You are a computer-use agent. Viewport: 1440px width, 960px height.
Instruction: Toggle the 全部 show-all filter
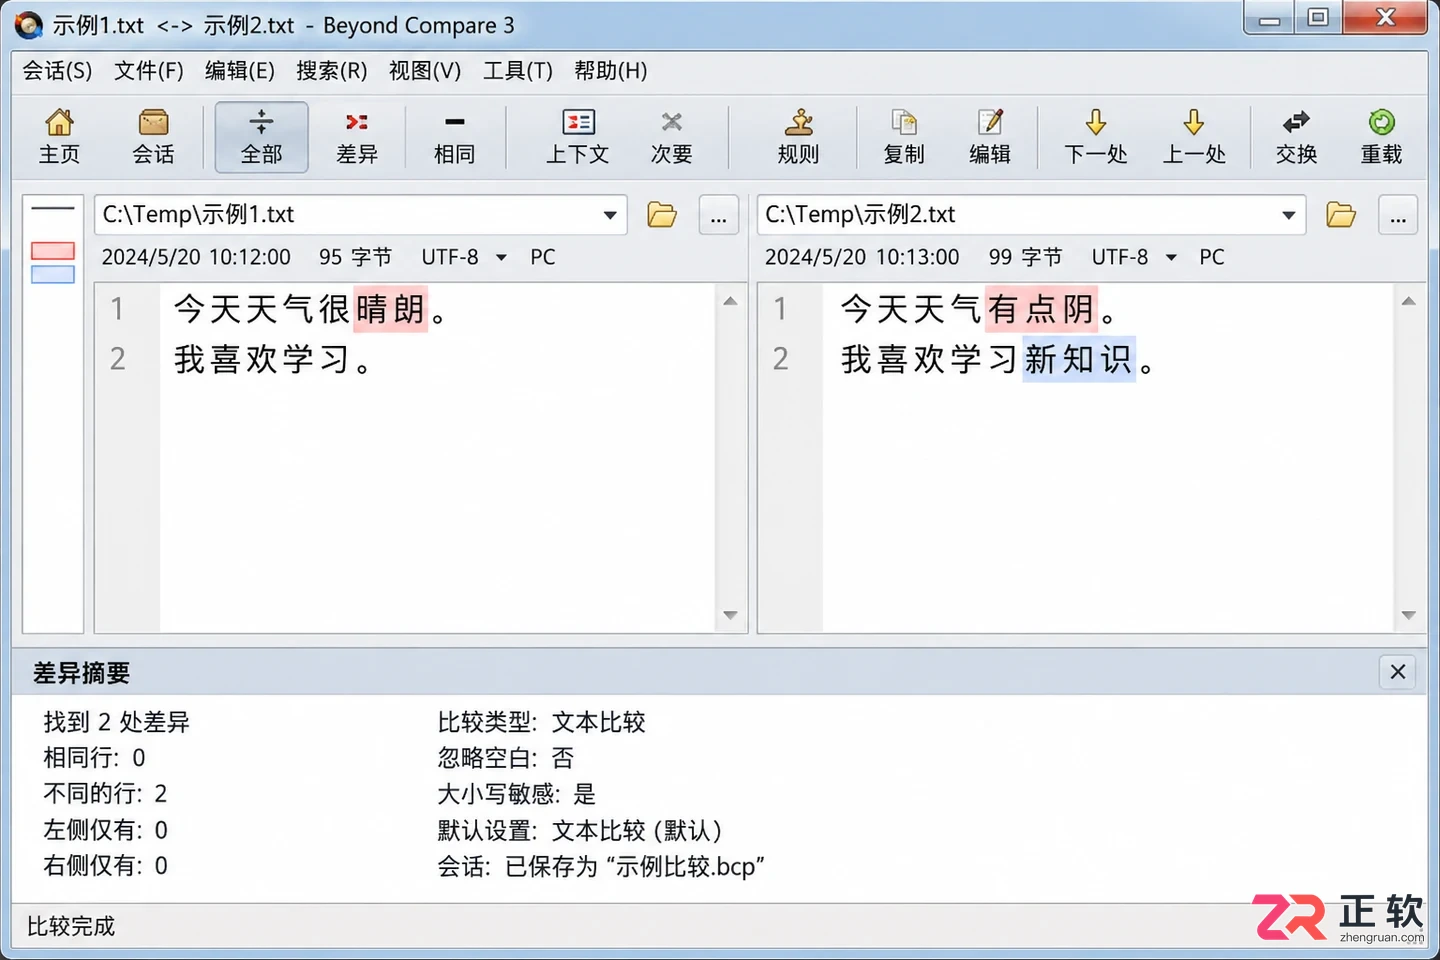coord(261,137)
